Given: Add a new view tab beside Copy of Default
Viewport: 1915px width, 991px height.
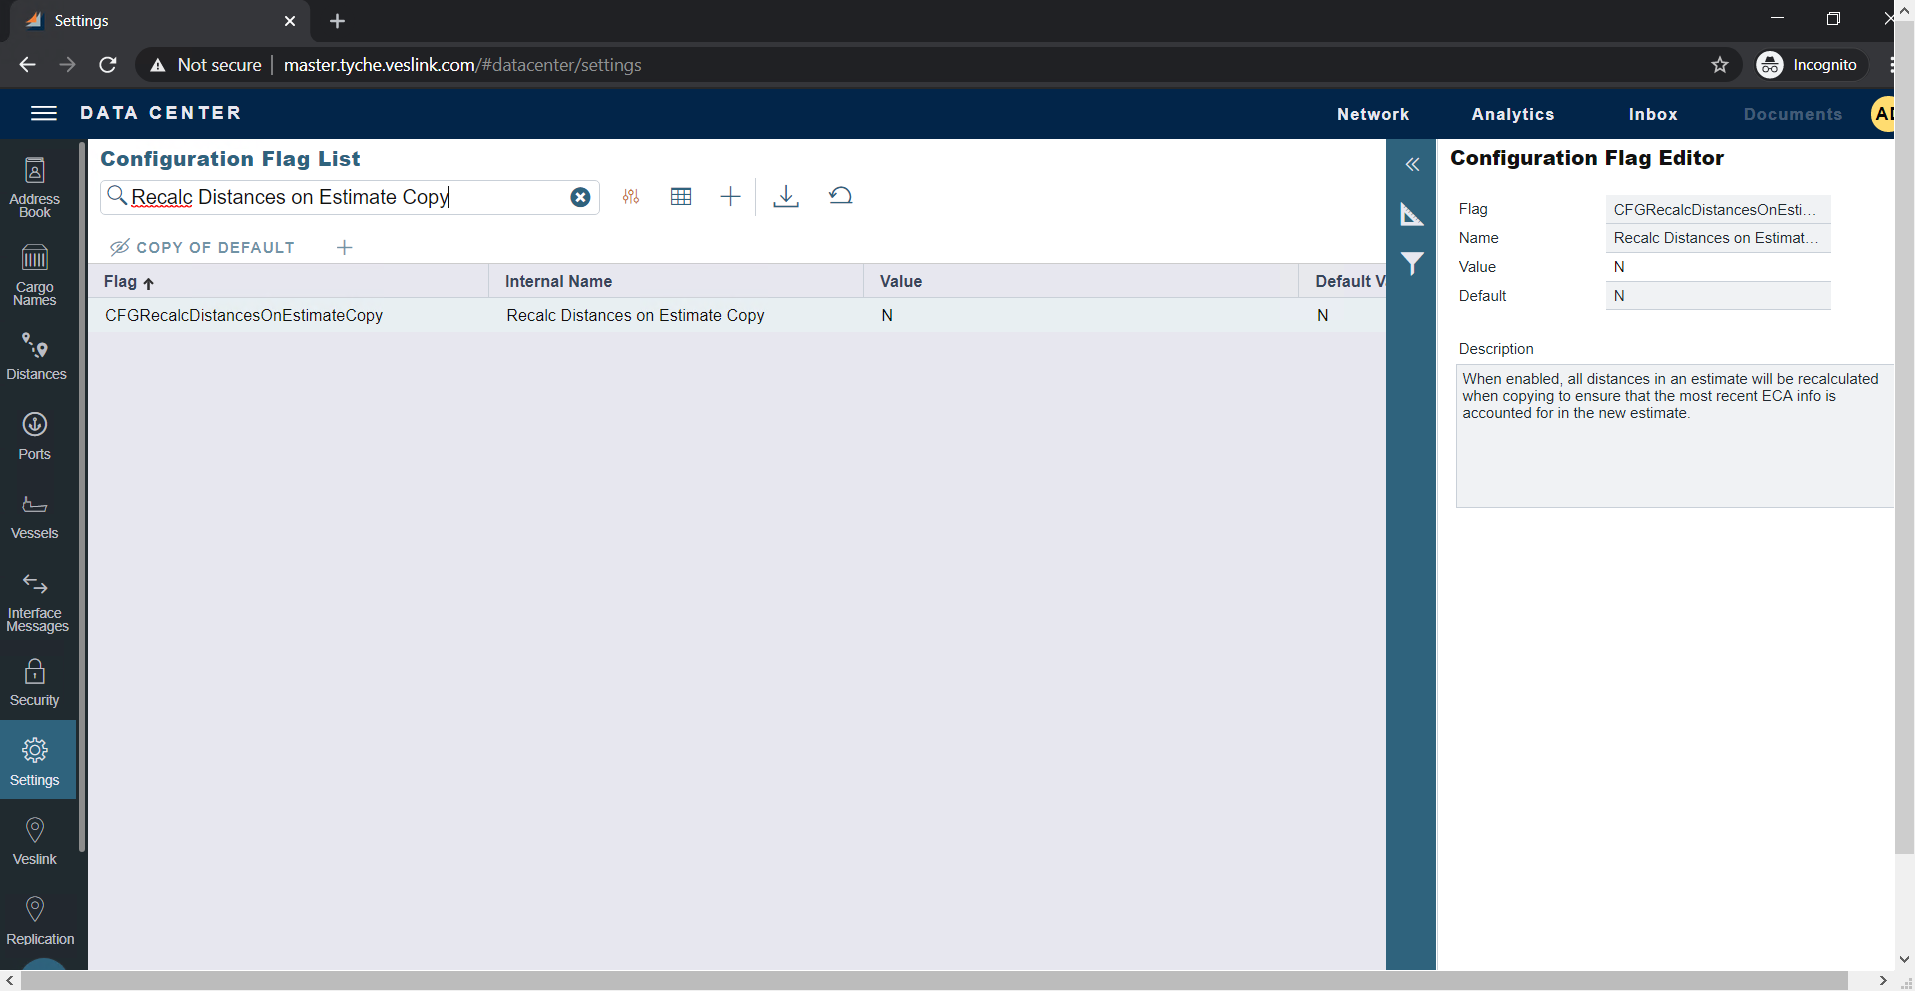Looking at the screenshot, I should pos(345,247).
